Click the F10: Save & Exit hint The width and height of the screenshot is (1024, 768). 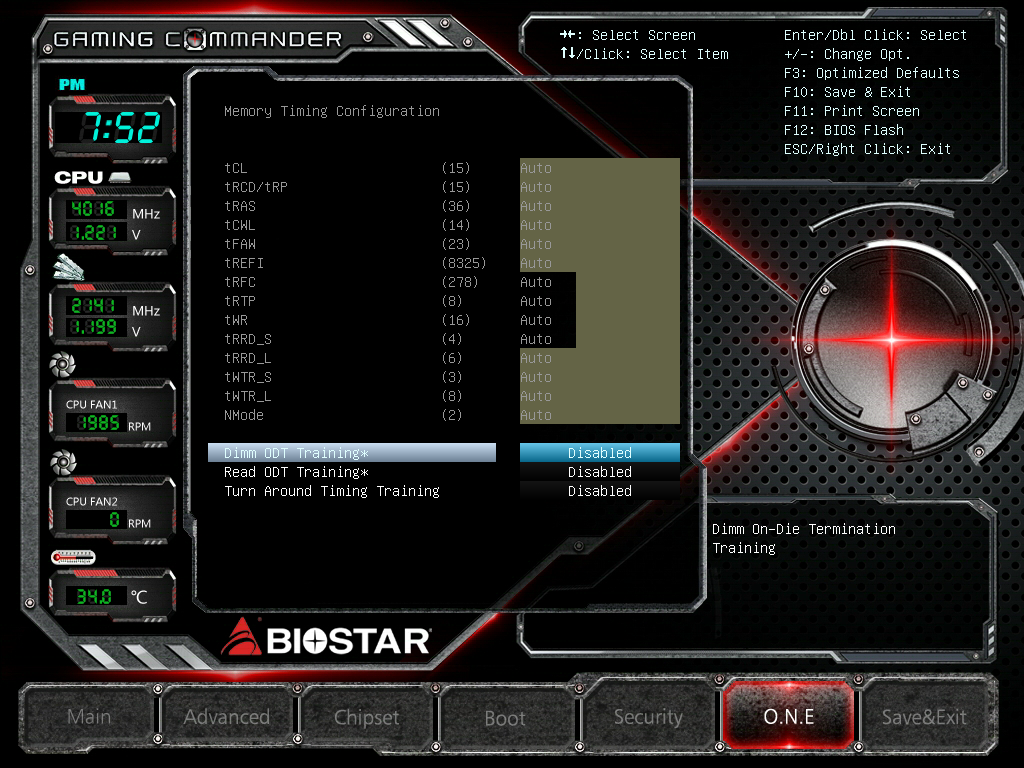pos(847,92)
